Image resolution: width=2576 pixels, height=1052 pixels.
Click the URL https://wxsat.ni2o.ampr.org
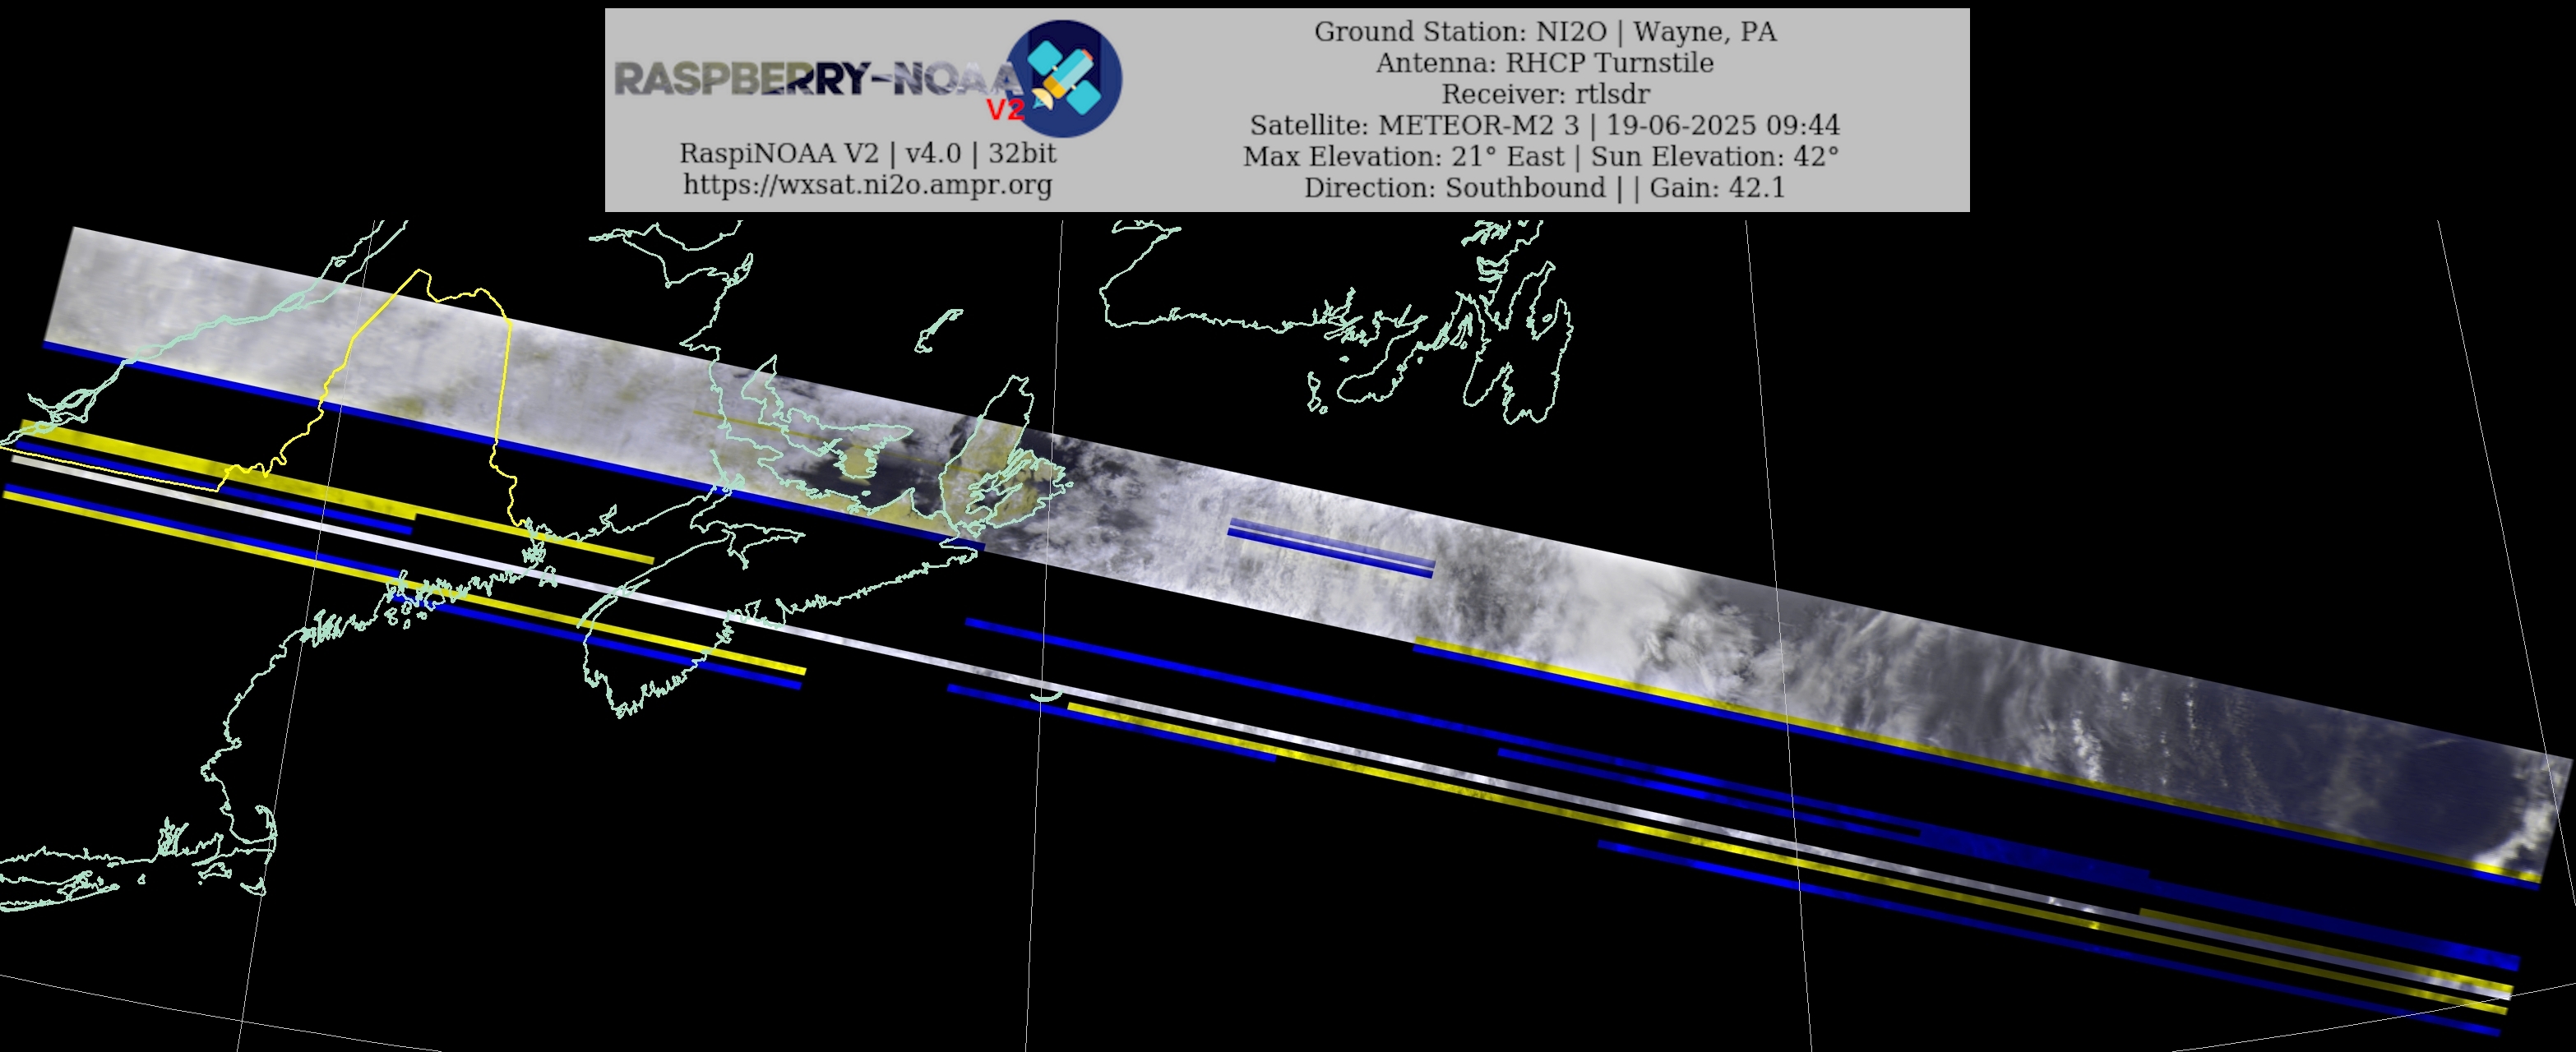click(x=867, y=185)
